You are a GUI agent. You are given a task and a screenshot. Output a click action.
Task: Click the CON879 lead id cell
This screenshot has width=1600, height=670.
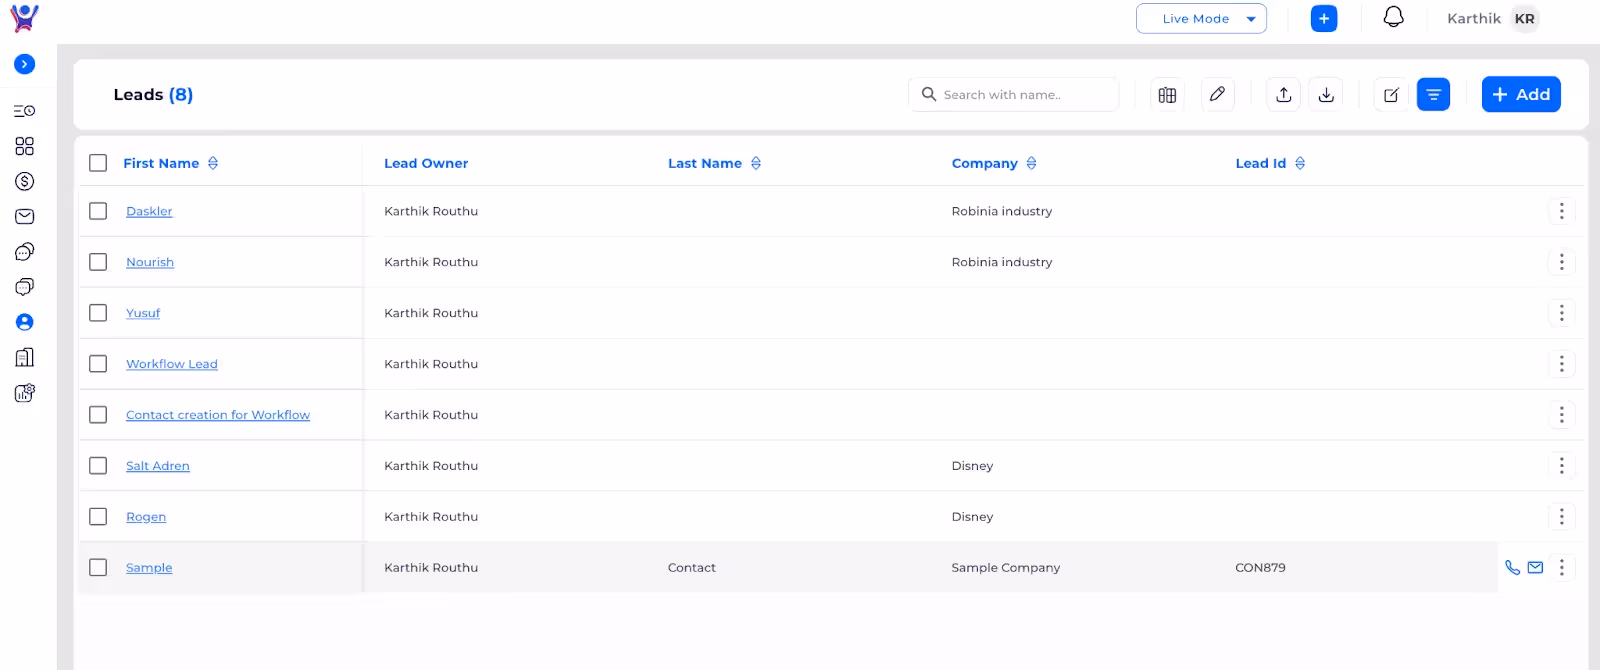[1260, 568]
